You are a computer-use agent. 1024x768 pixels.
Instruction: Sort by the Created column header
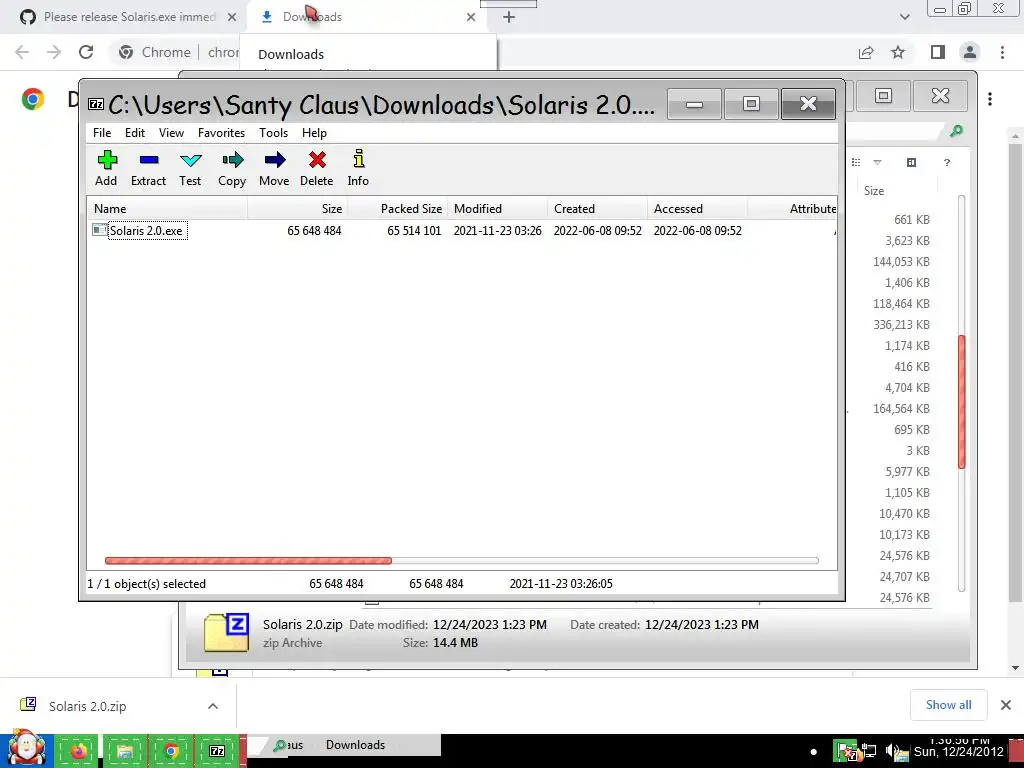[598, 209]
